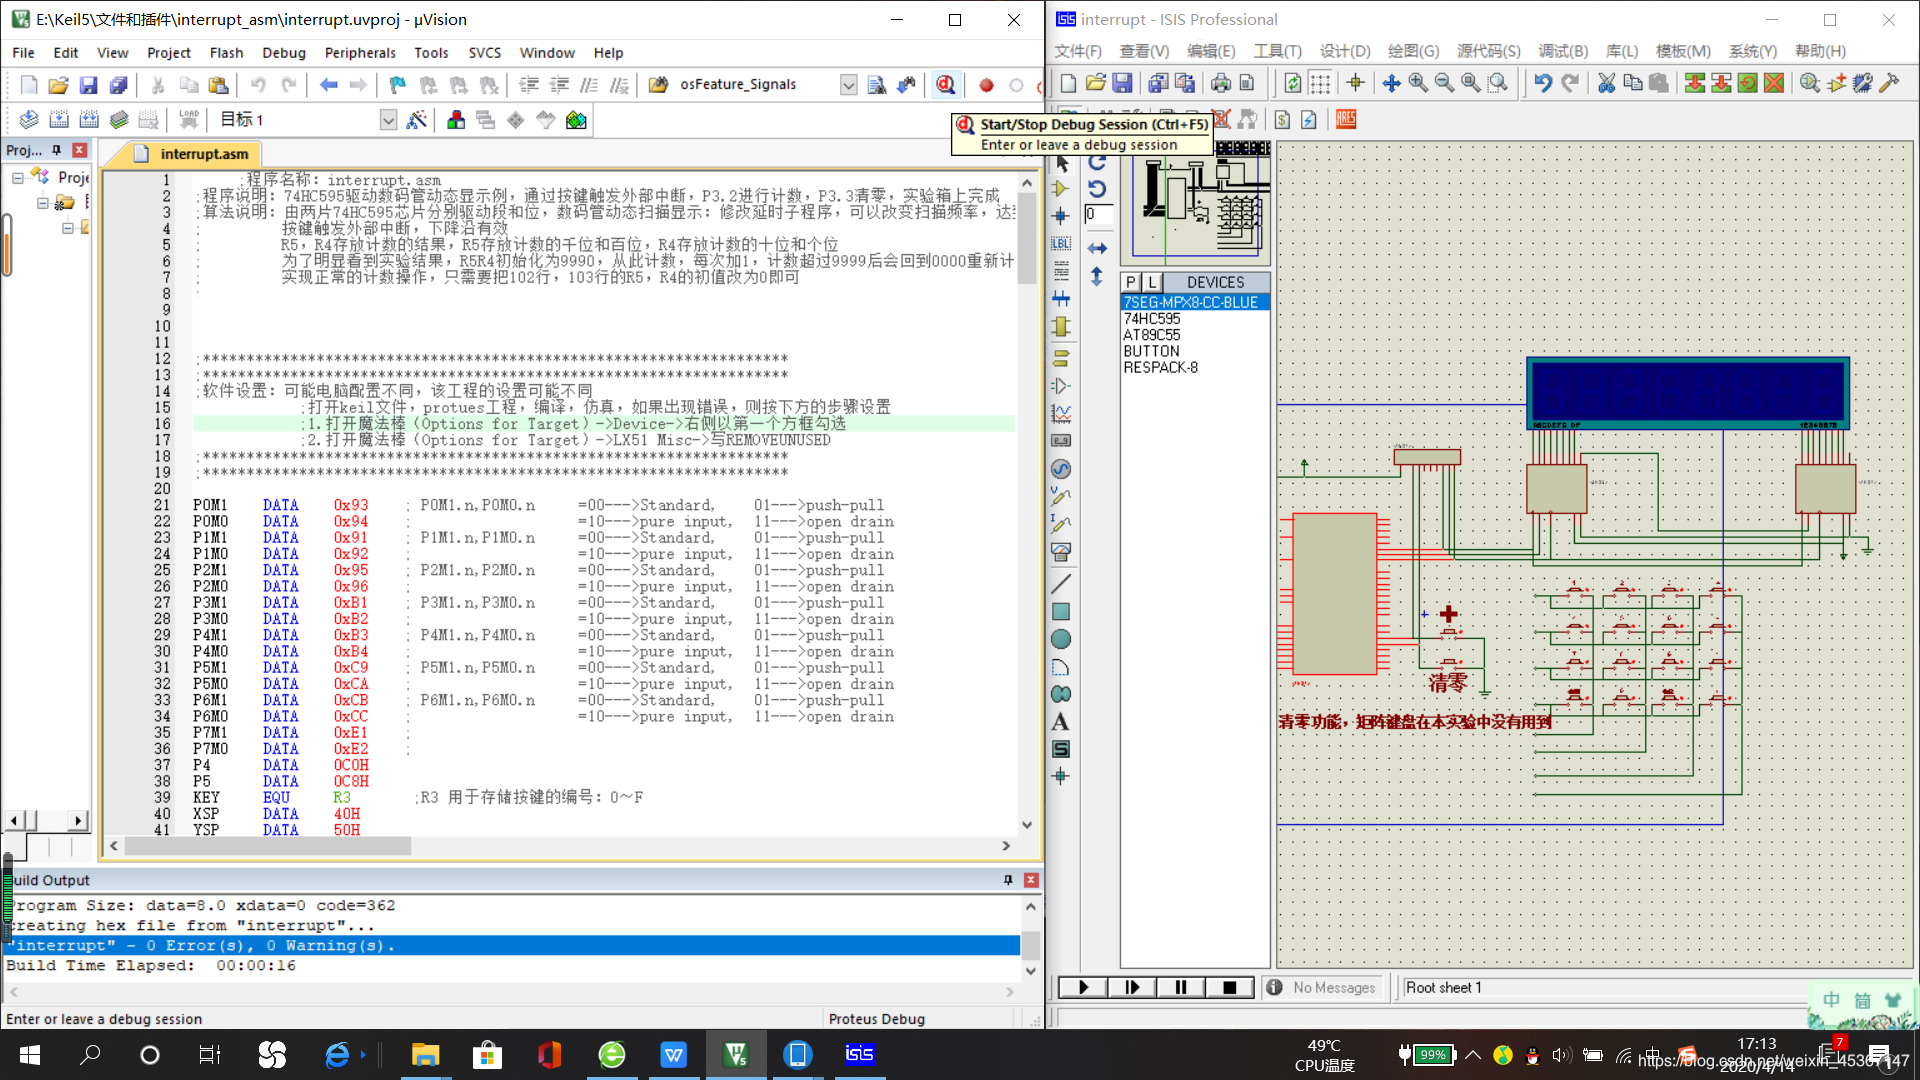Paste icon in Keil toolbar

(218, 85)
